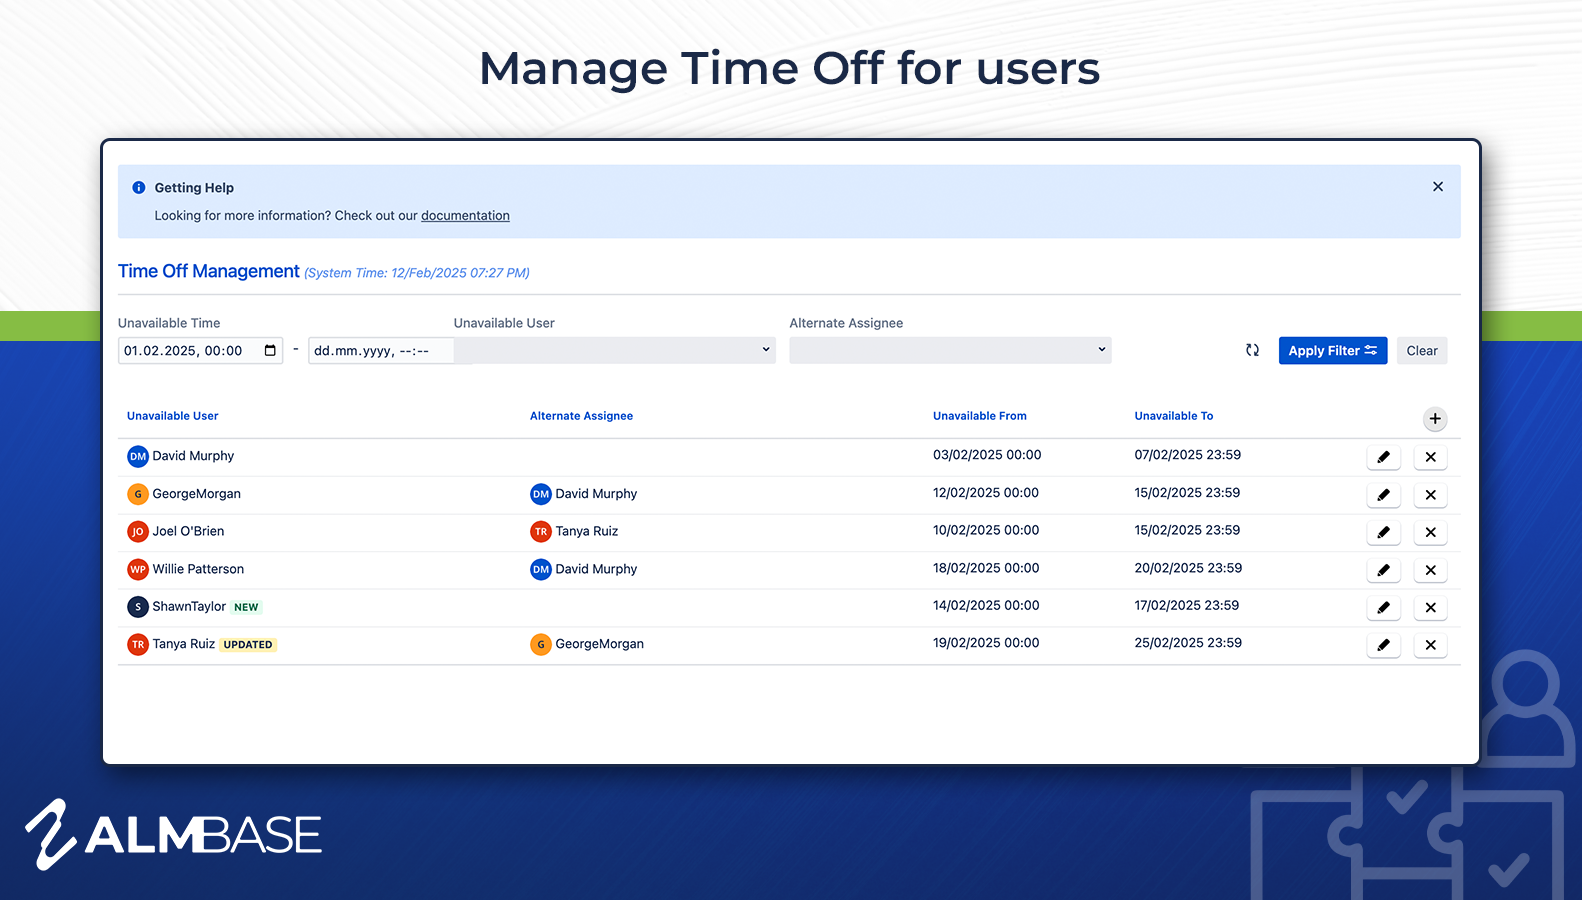Open calendar picker for start date
Screen dimensions: 1582x900
click(x=270, y=350)
